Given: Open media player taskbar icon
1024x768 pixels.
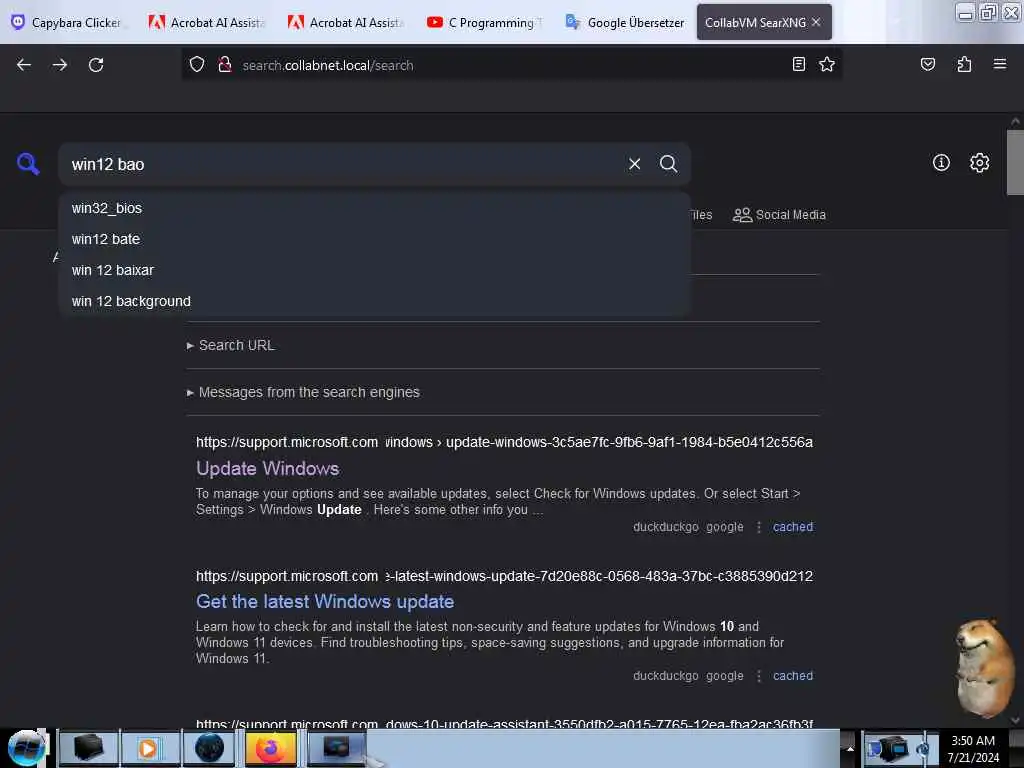Looking at the screenshot, I should coord(148,748).
